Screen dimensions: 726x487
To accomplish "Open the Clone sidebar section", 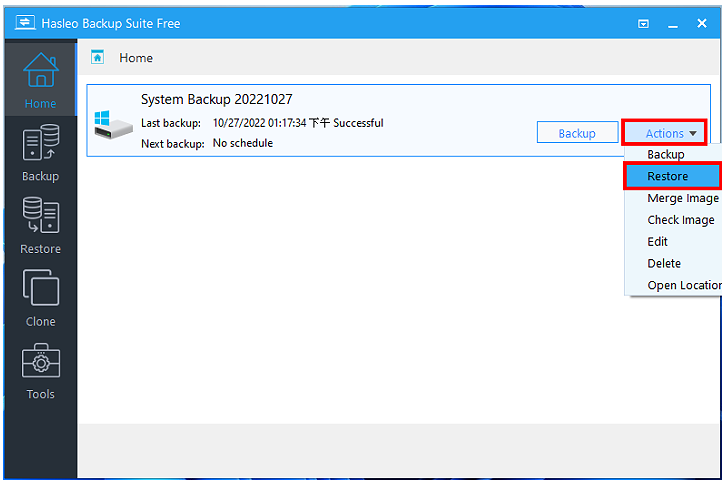I will [41, 298].
